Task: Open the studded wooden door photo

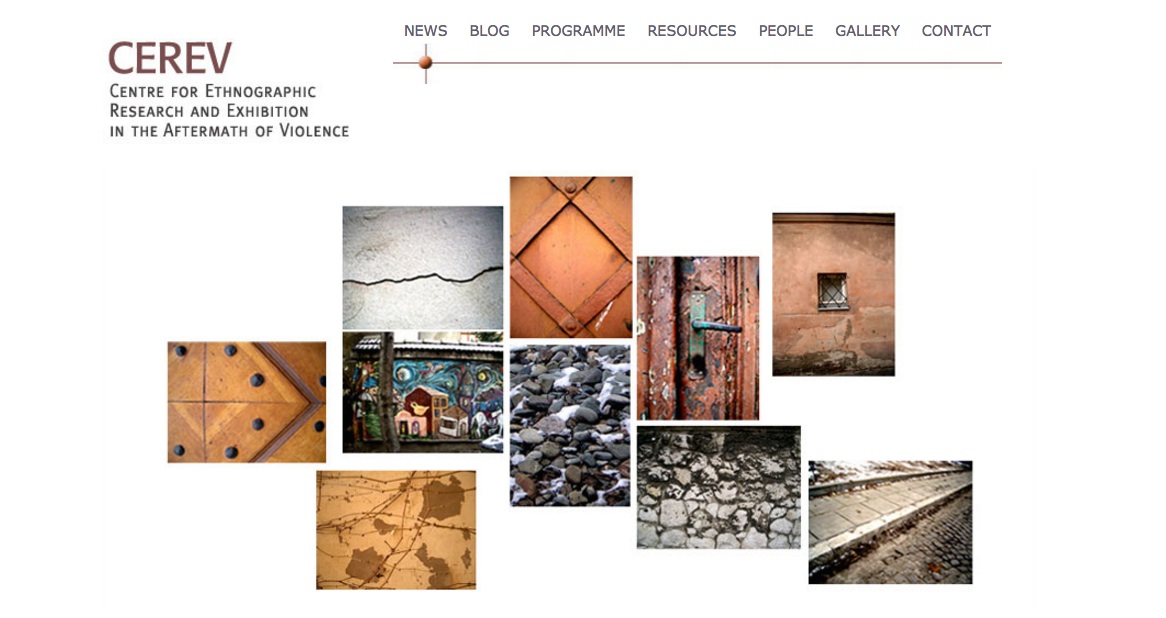Action: tap(247, 402)
